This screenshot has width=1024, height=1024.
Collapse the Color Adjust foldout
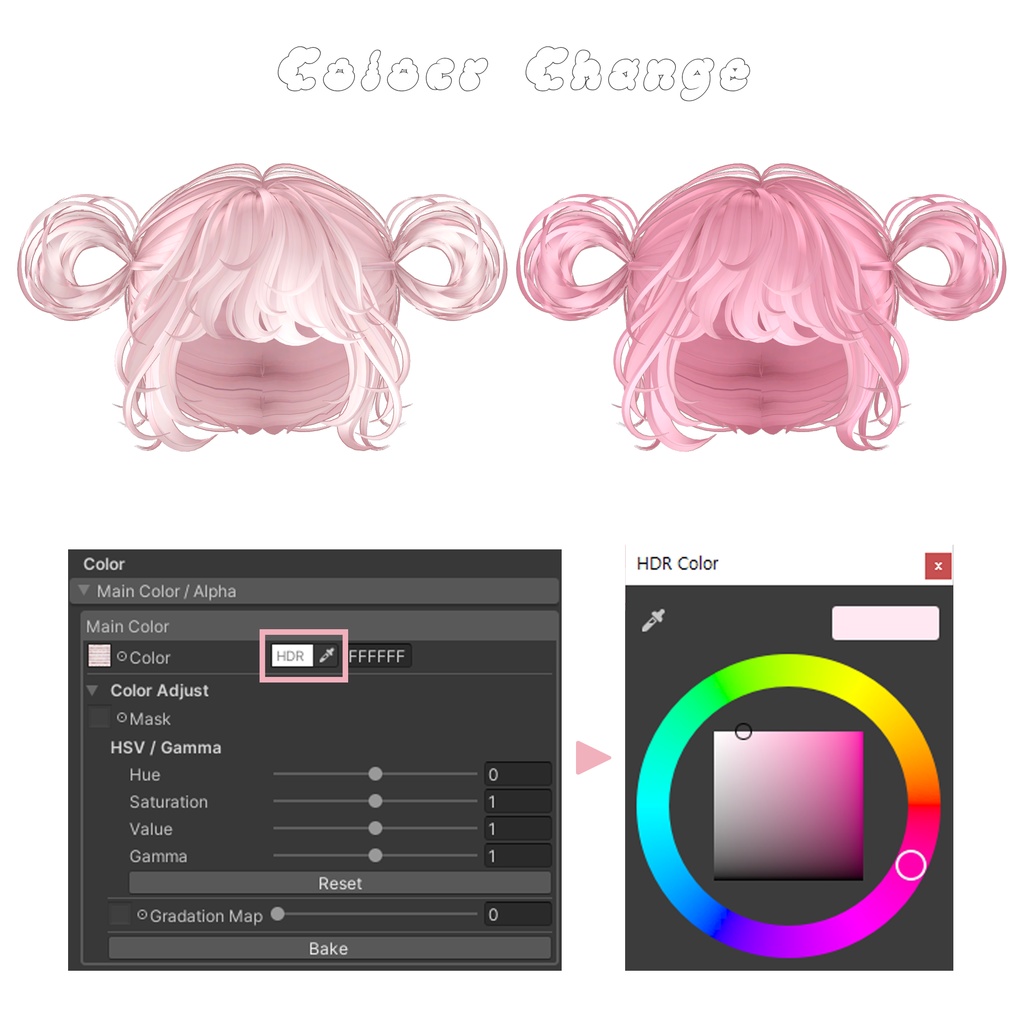click(x=93, y=690)
